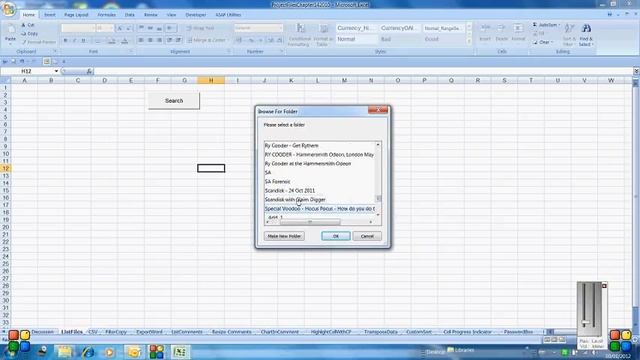Align cell text to the left

click(x=141, y=40)
